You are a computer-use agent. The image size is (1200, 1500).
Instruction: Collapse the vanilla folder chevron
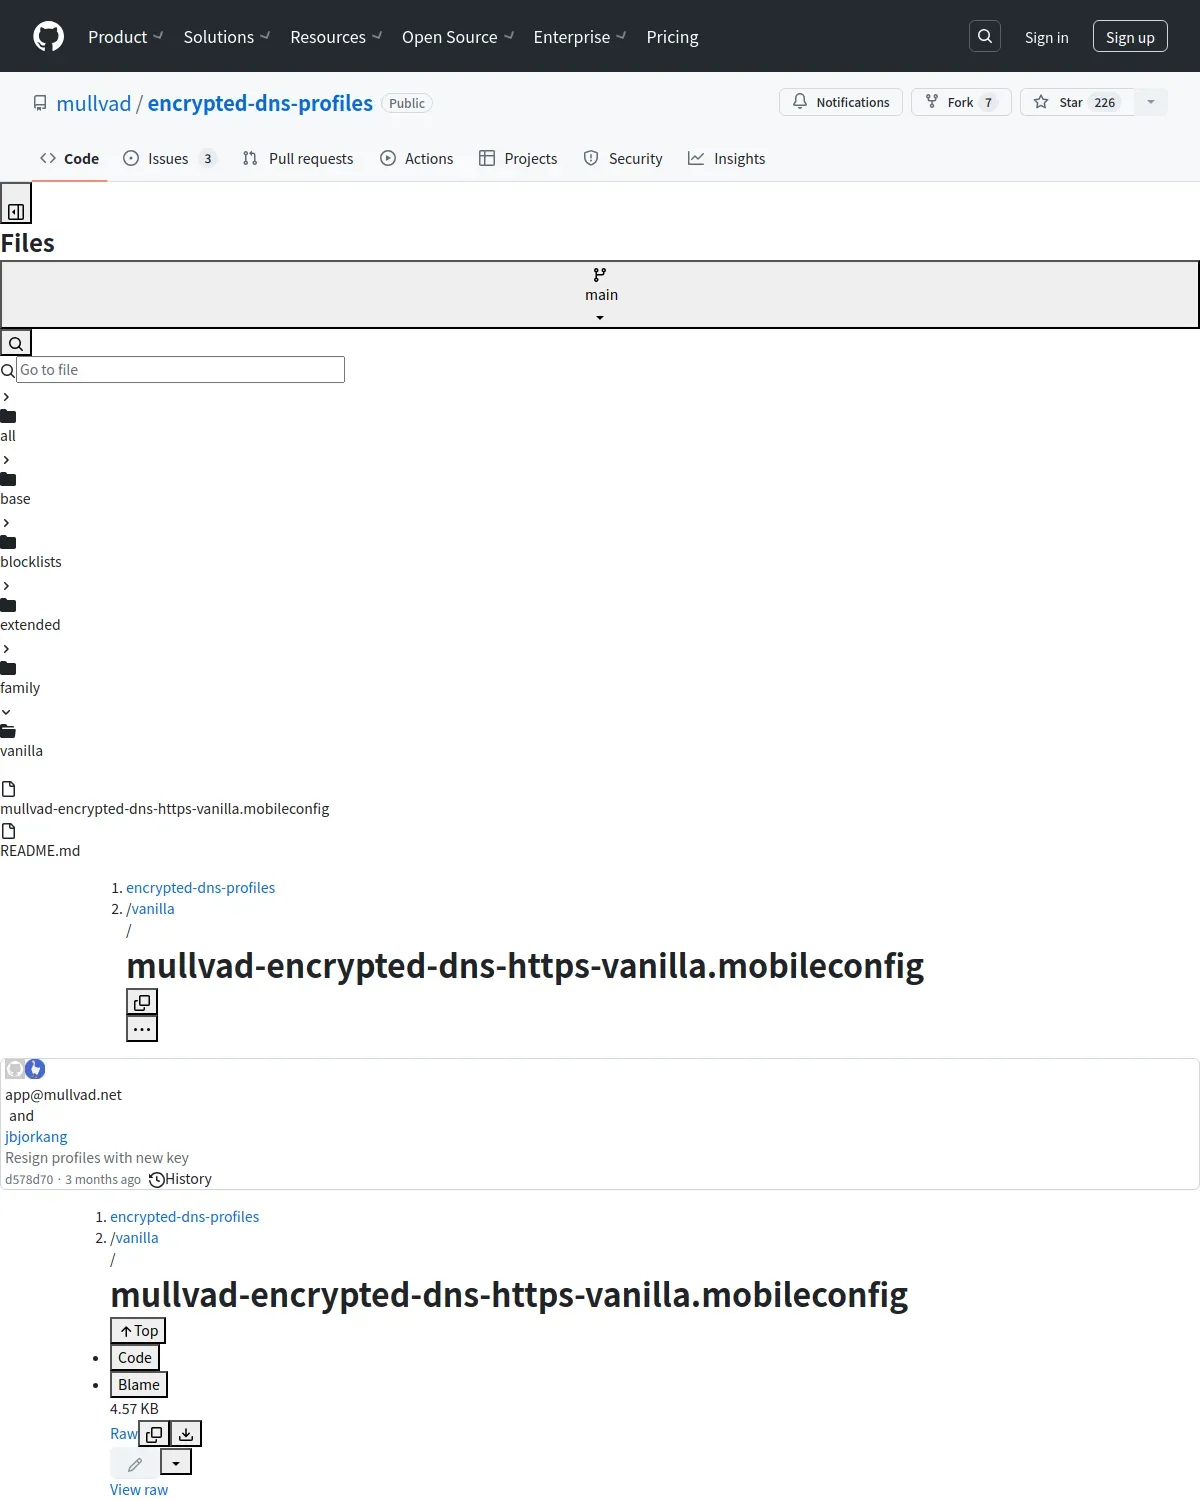6,712
